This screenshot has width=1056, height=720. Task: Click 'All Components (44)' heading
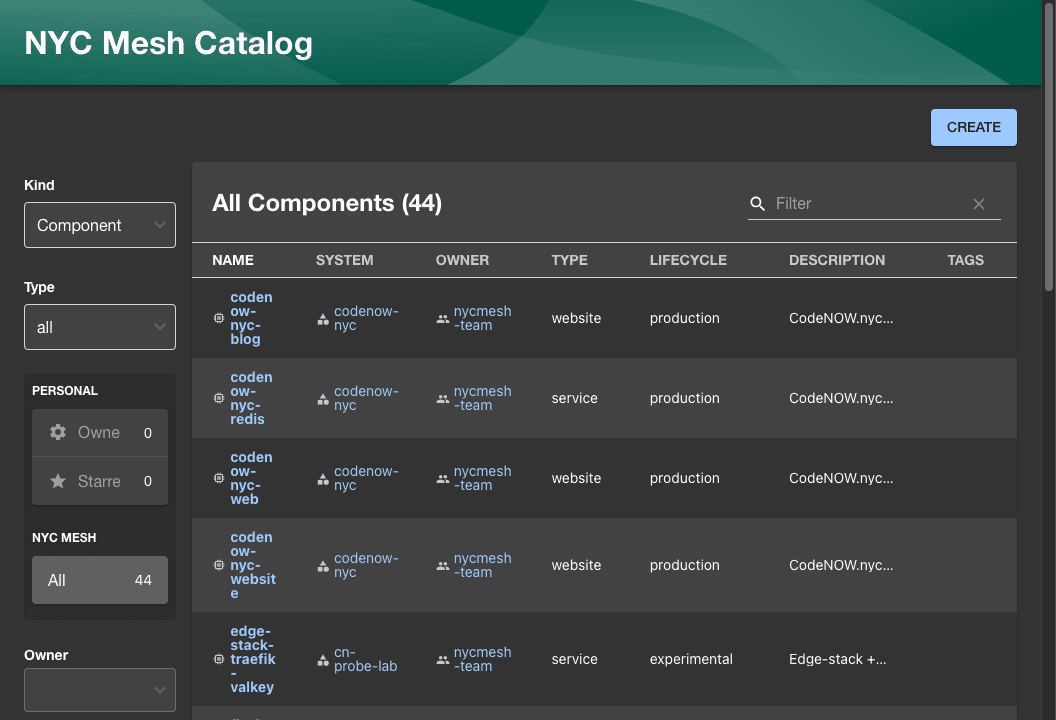pos(327,203)
